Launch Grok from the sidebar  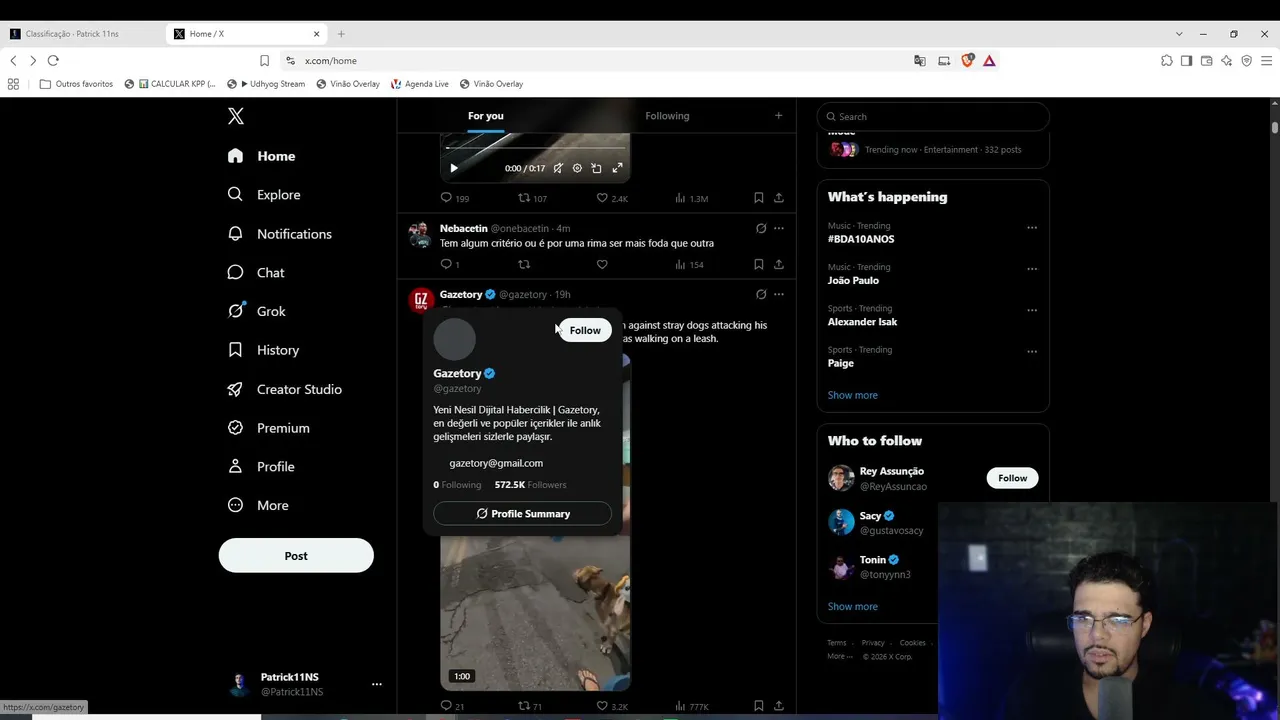point(257,311)
